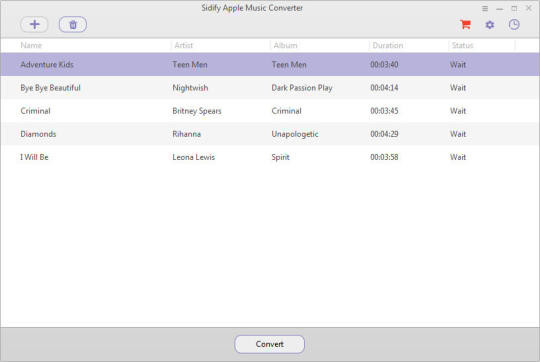The height and width of the screenshot is (362, 540).
Task: Click Teen Men in the Album column
Action: coord(289,64)
